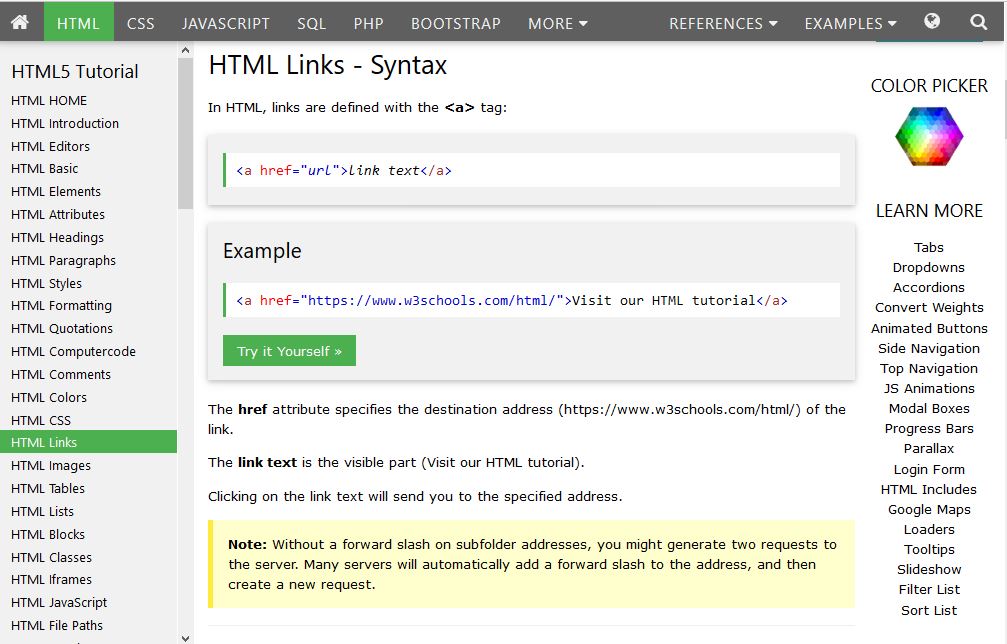Open the Dropdowns how-to link
This screenshot has height=644, width=1007.
point(929,267)
